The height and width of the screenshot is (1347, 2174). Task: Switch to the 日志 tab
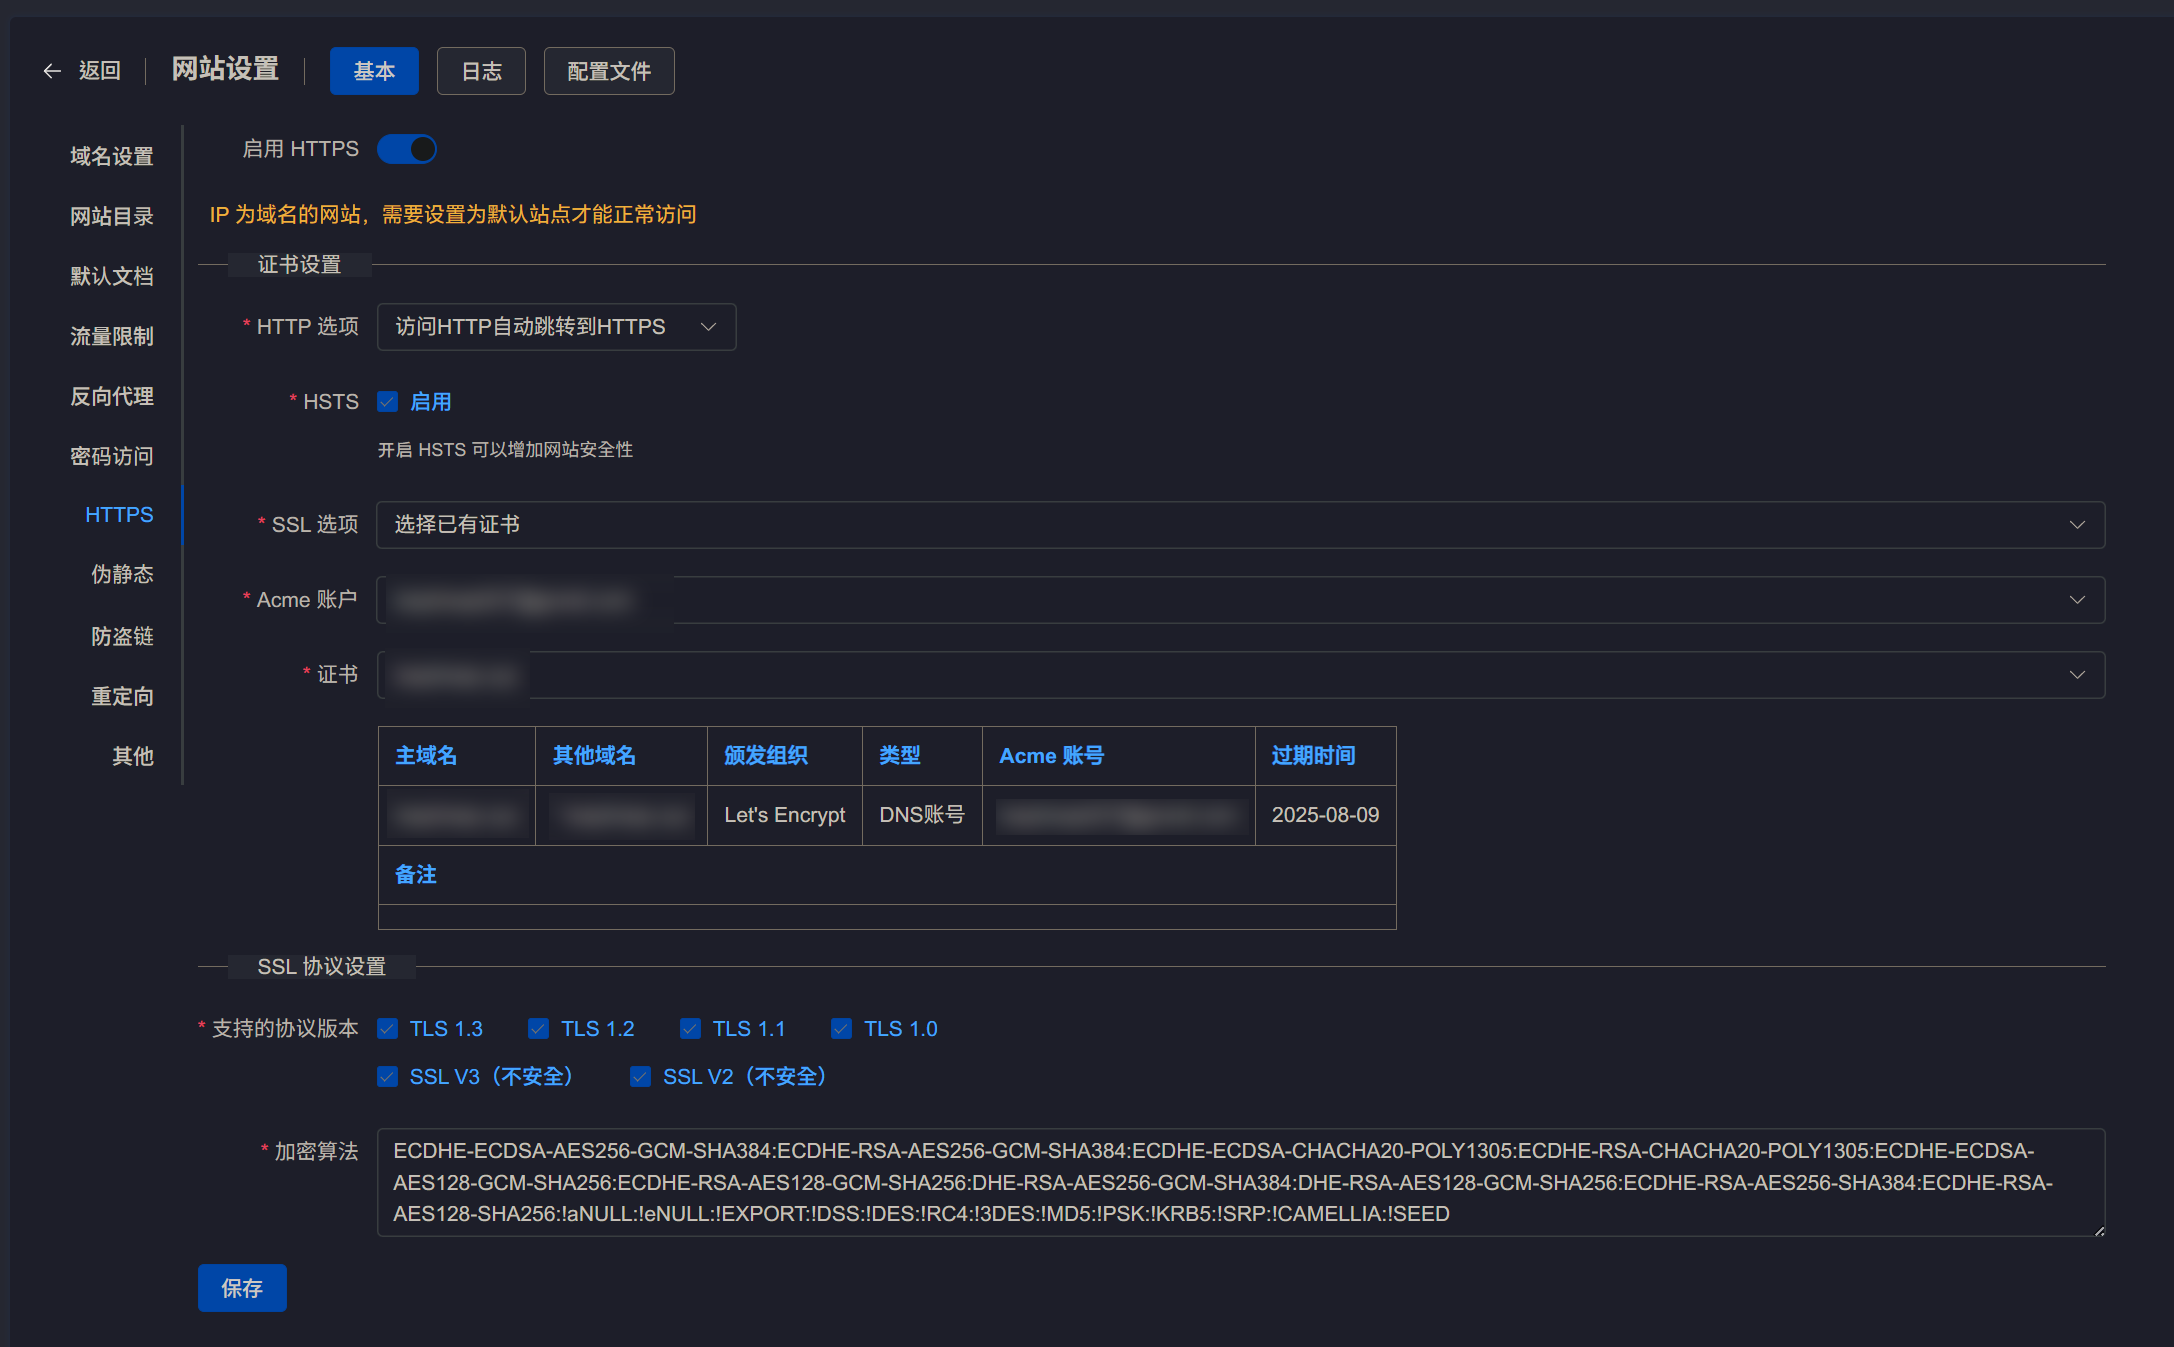(x=481, y=70)
